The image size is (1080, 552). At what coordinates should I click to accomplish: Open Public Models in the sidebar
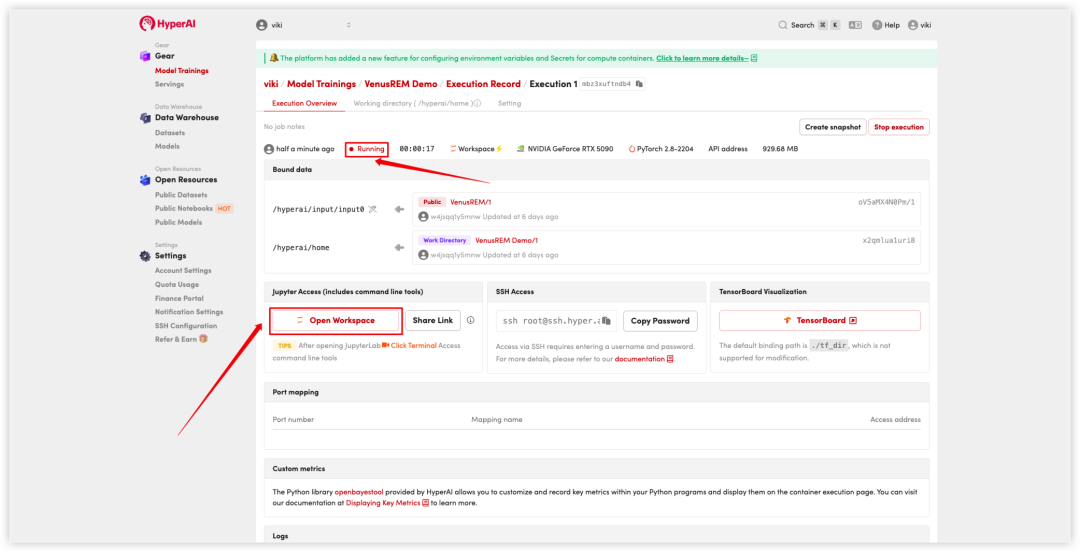[x=178, y=222]
